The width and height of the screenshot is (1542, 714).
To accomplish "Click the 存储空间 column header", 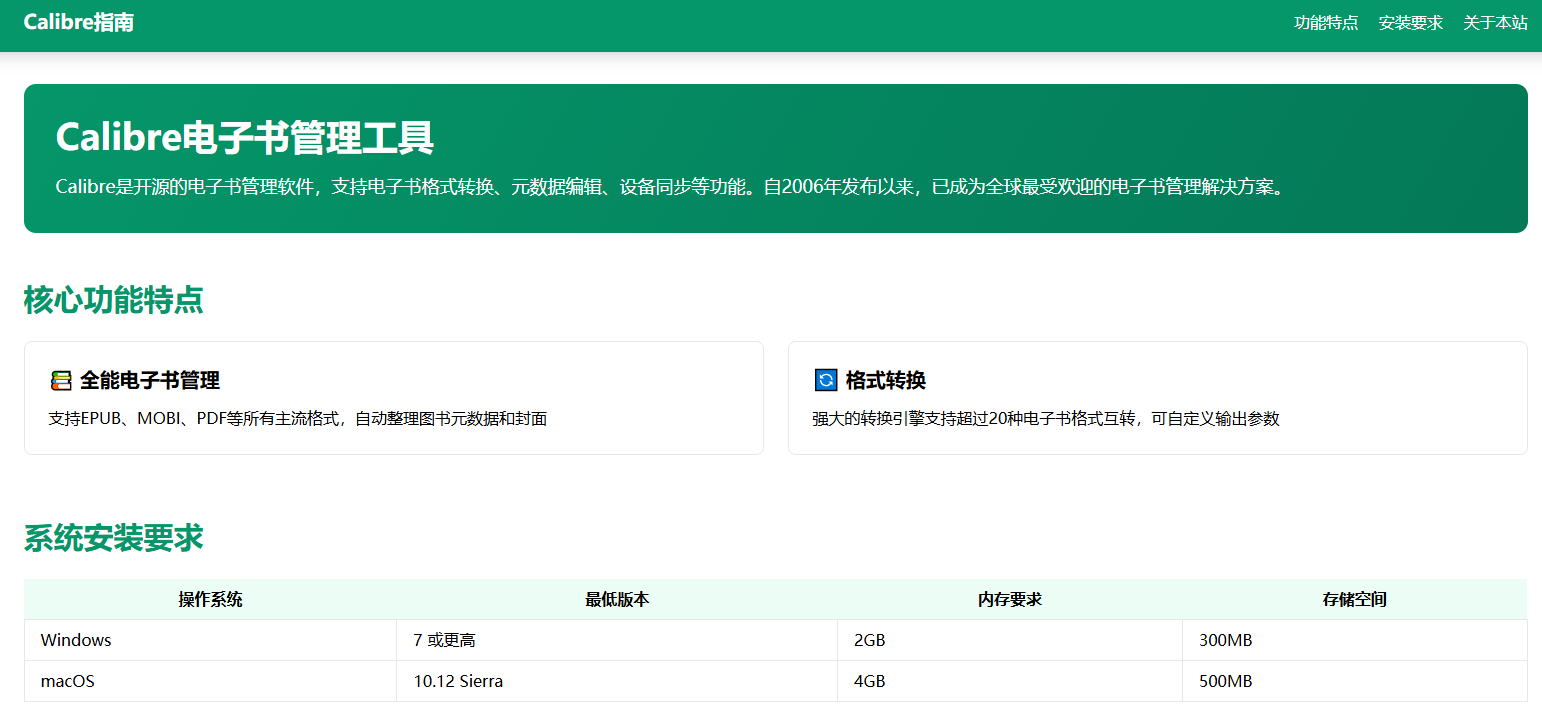I will pyautogui.click(x=1355, y=600).
